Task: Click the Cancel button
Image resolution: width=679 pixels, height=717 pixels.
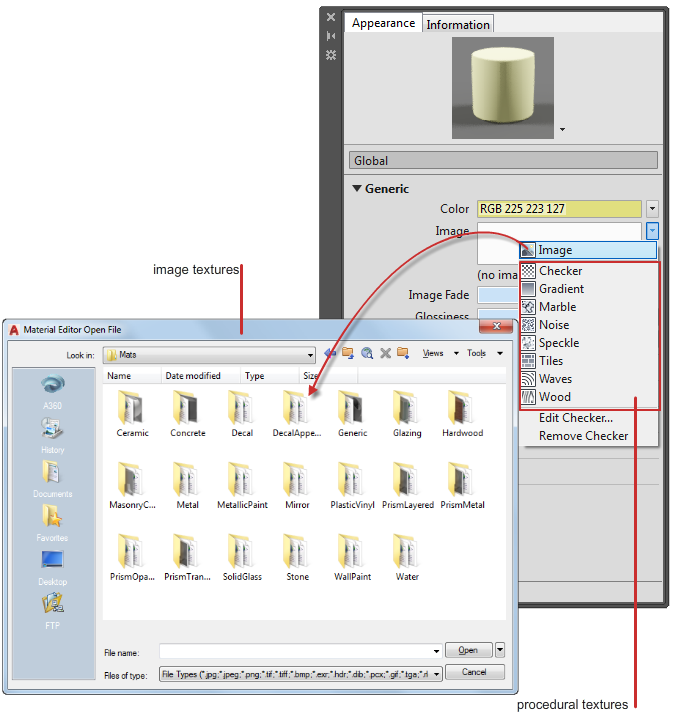Action: click(475, 672)
